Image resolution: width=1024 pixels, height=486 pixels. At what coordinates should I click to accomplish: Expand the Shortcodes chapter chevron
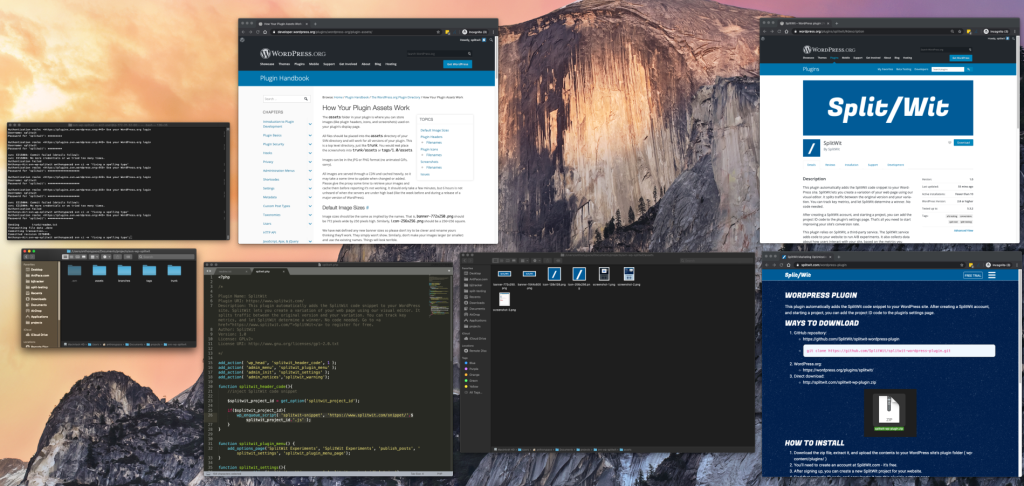pos(310,179)
